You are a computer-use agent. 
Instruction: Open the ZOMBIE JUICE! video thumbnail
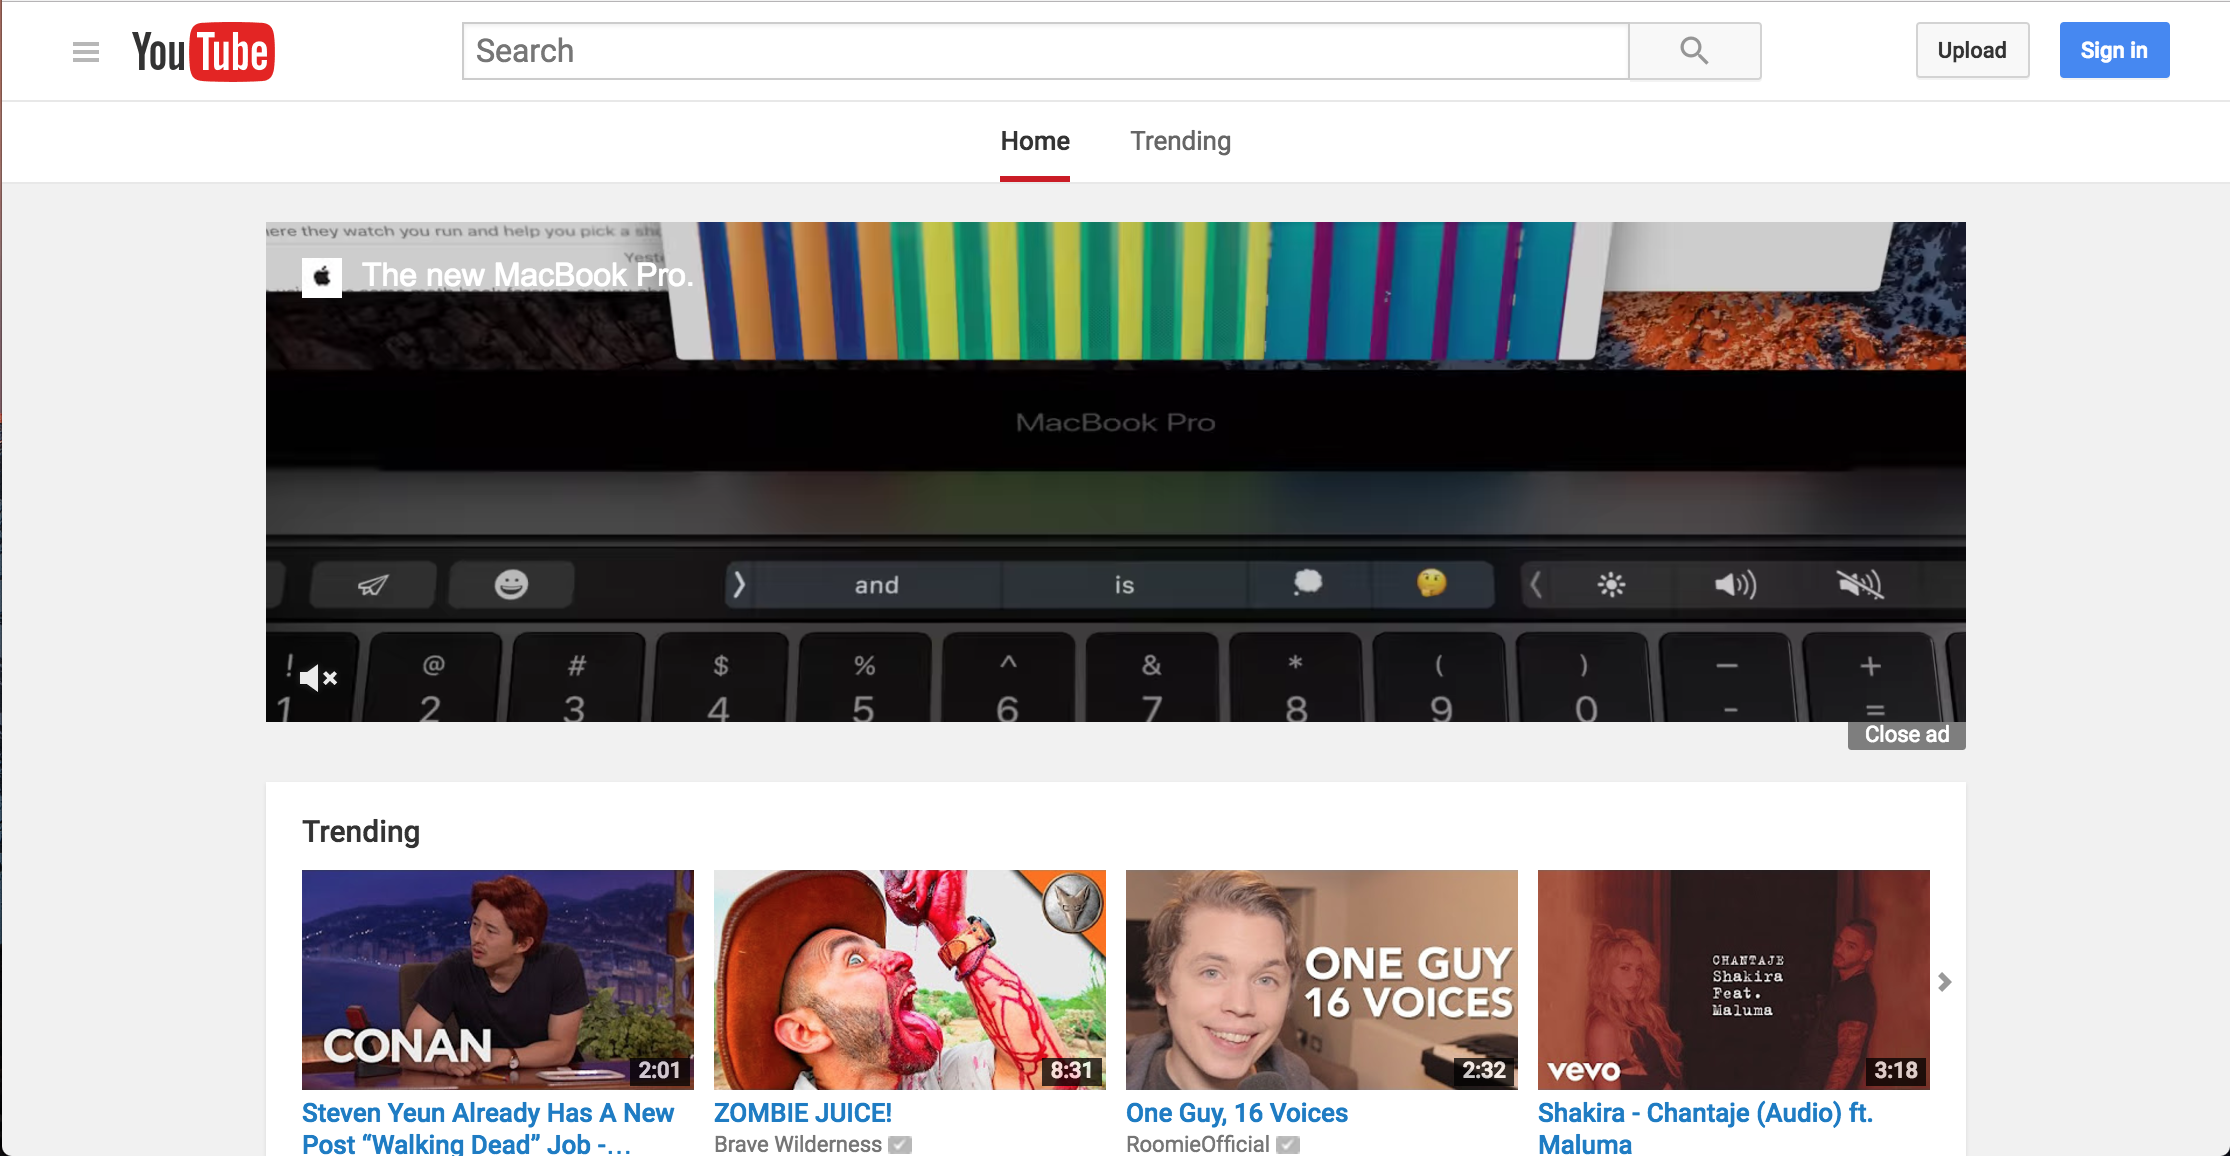tap(910, 980)
